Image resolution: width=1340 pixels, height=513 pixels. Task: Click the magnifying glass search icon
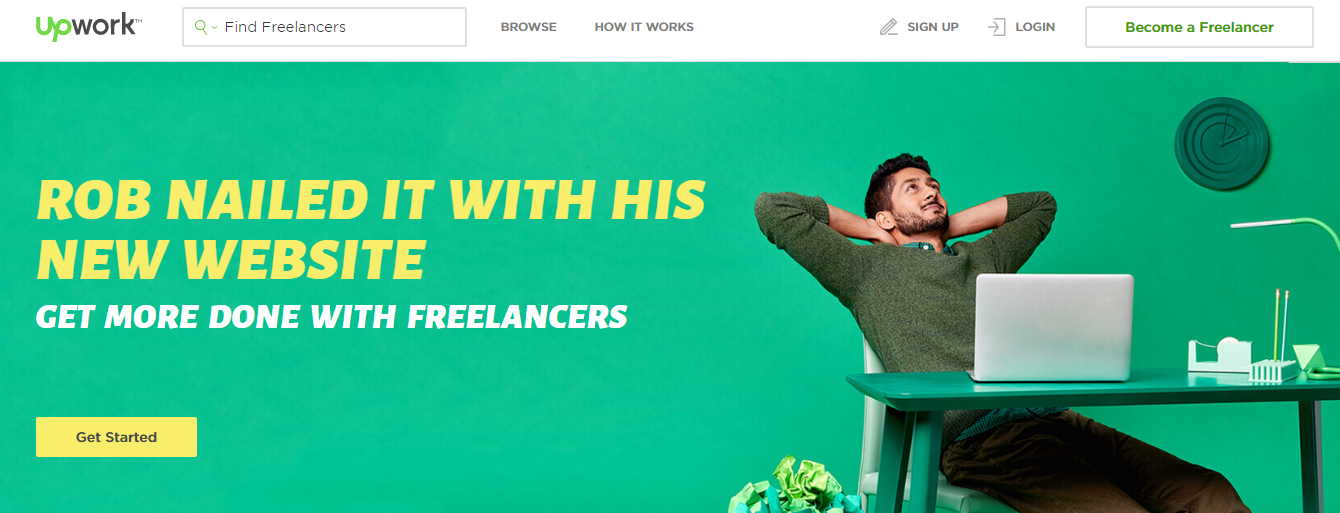tap(202, 27)
